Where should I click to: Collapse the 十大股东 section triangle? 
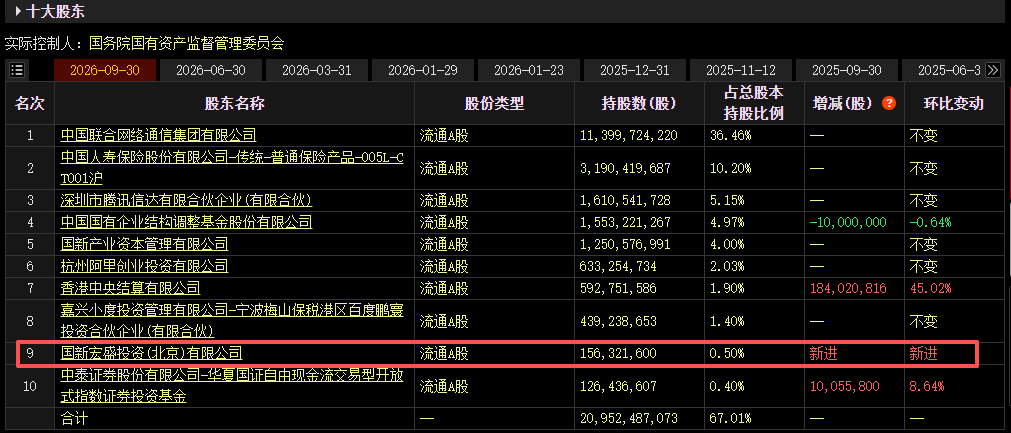point(17,11)
